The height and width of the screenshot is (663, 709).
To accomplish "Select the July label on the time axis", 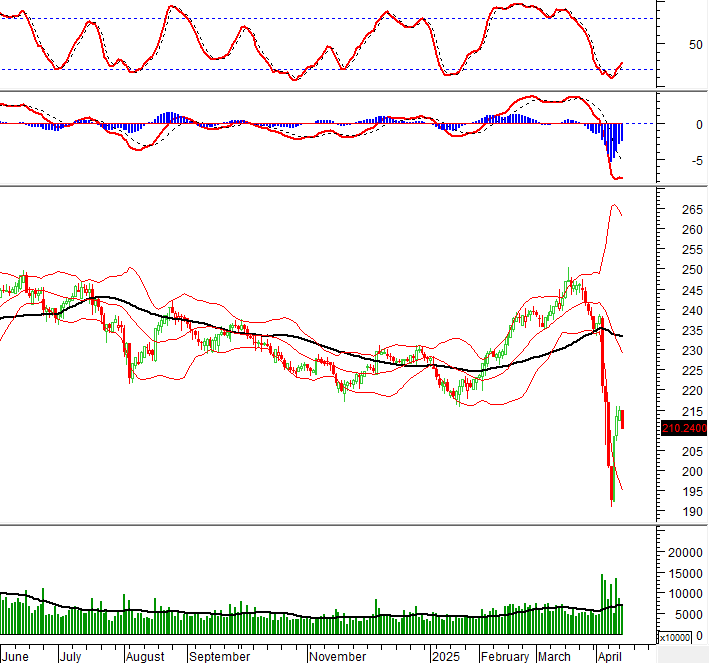I will click(x=71, y=657).
